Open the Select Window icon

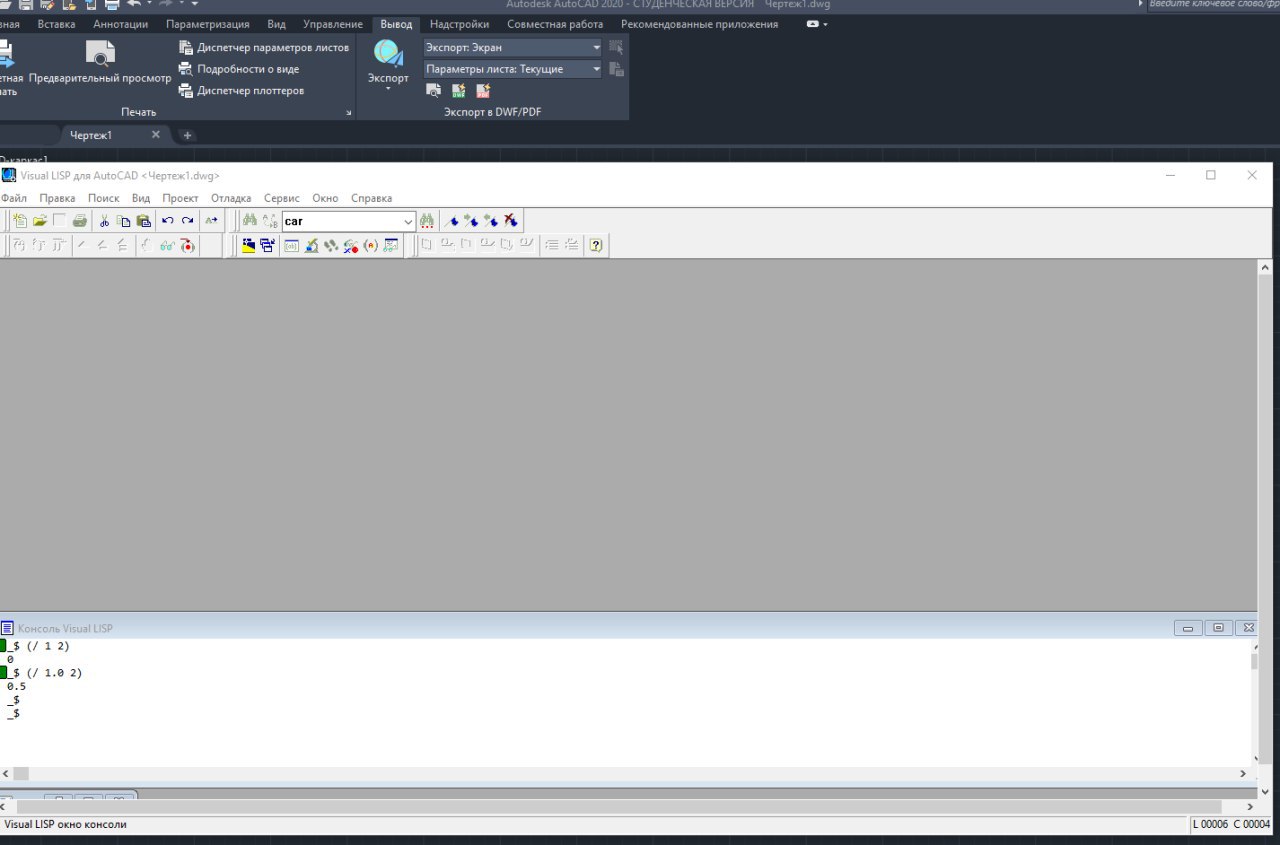pyautogui.click(x=267, y=245)
